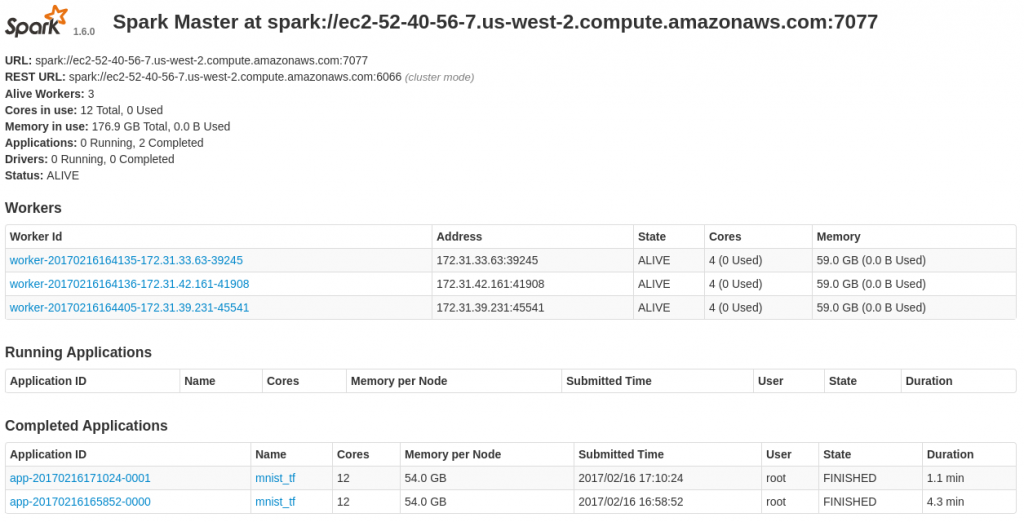The height and width of the screenshot is (522, 1024).
Task: Click duration value 4.3 min
Action: tap(946, 502)
